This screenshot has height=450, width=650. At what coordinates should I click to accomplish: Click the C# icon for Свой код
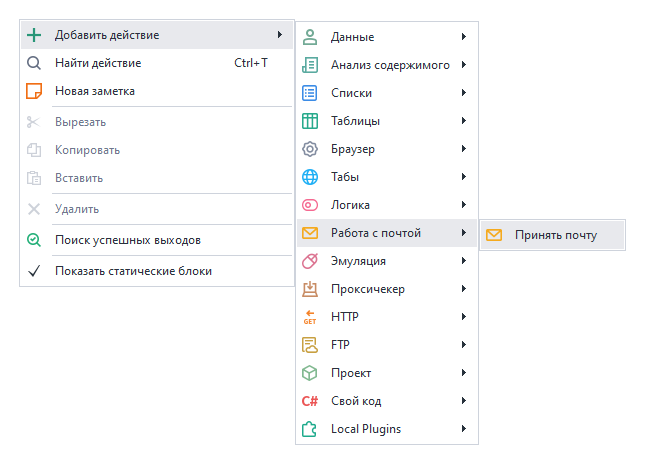coord(310,401)
